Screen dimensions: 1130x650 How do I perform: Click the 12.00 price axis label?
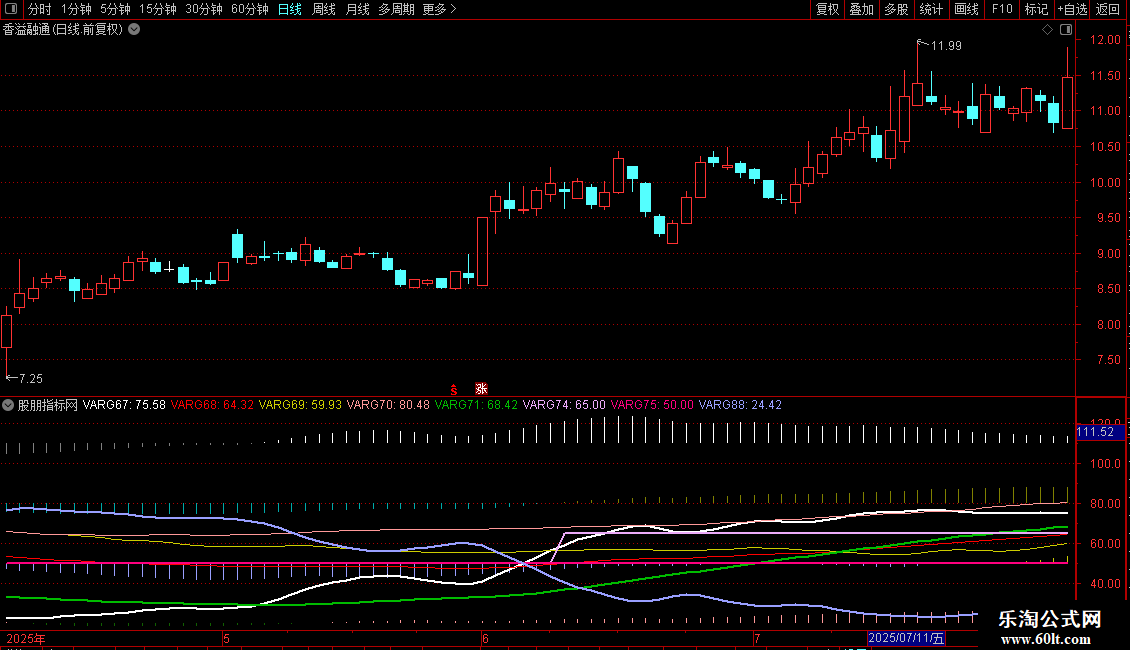tap(1105, 40)
